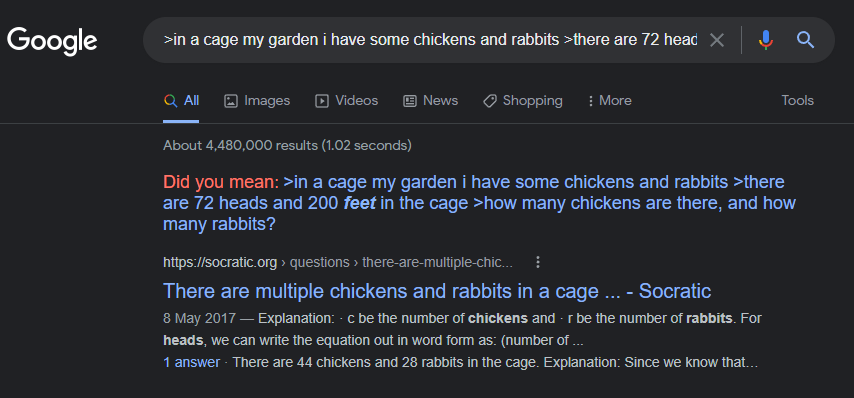This screenshot has width=854, height=398.
Task: Click the Shopping tab tag icon
Action: [490, 101]
